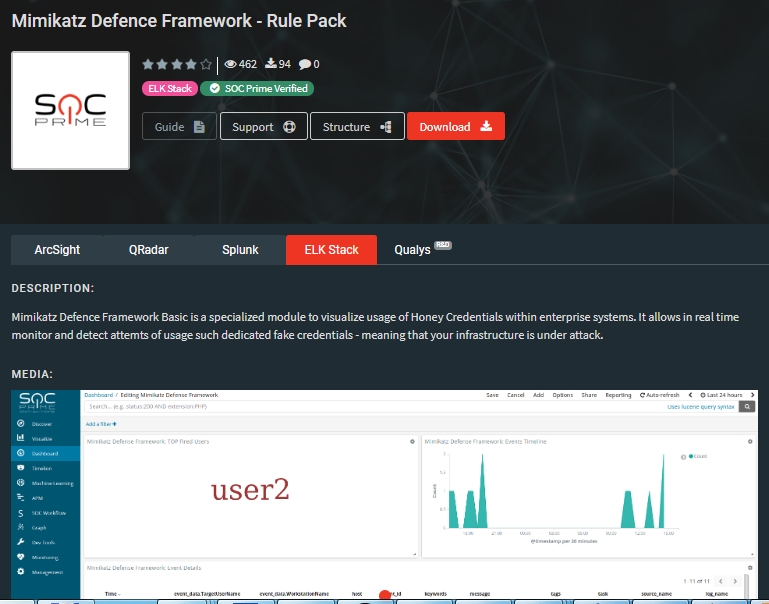
Task: Click Cancel in the dashboard menu
Action: pyautogui.click(x=515, y=395)
